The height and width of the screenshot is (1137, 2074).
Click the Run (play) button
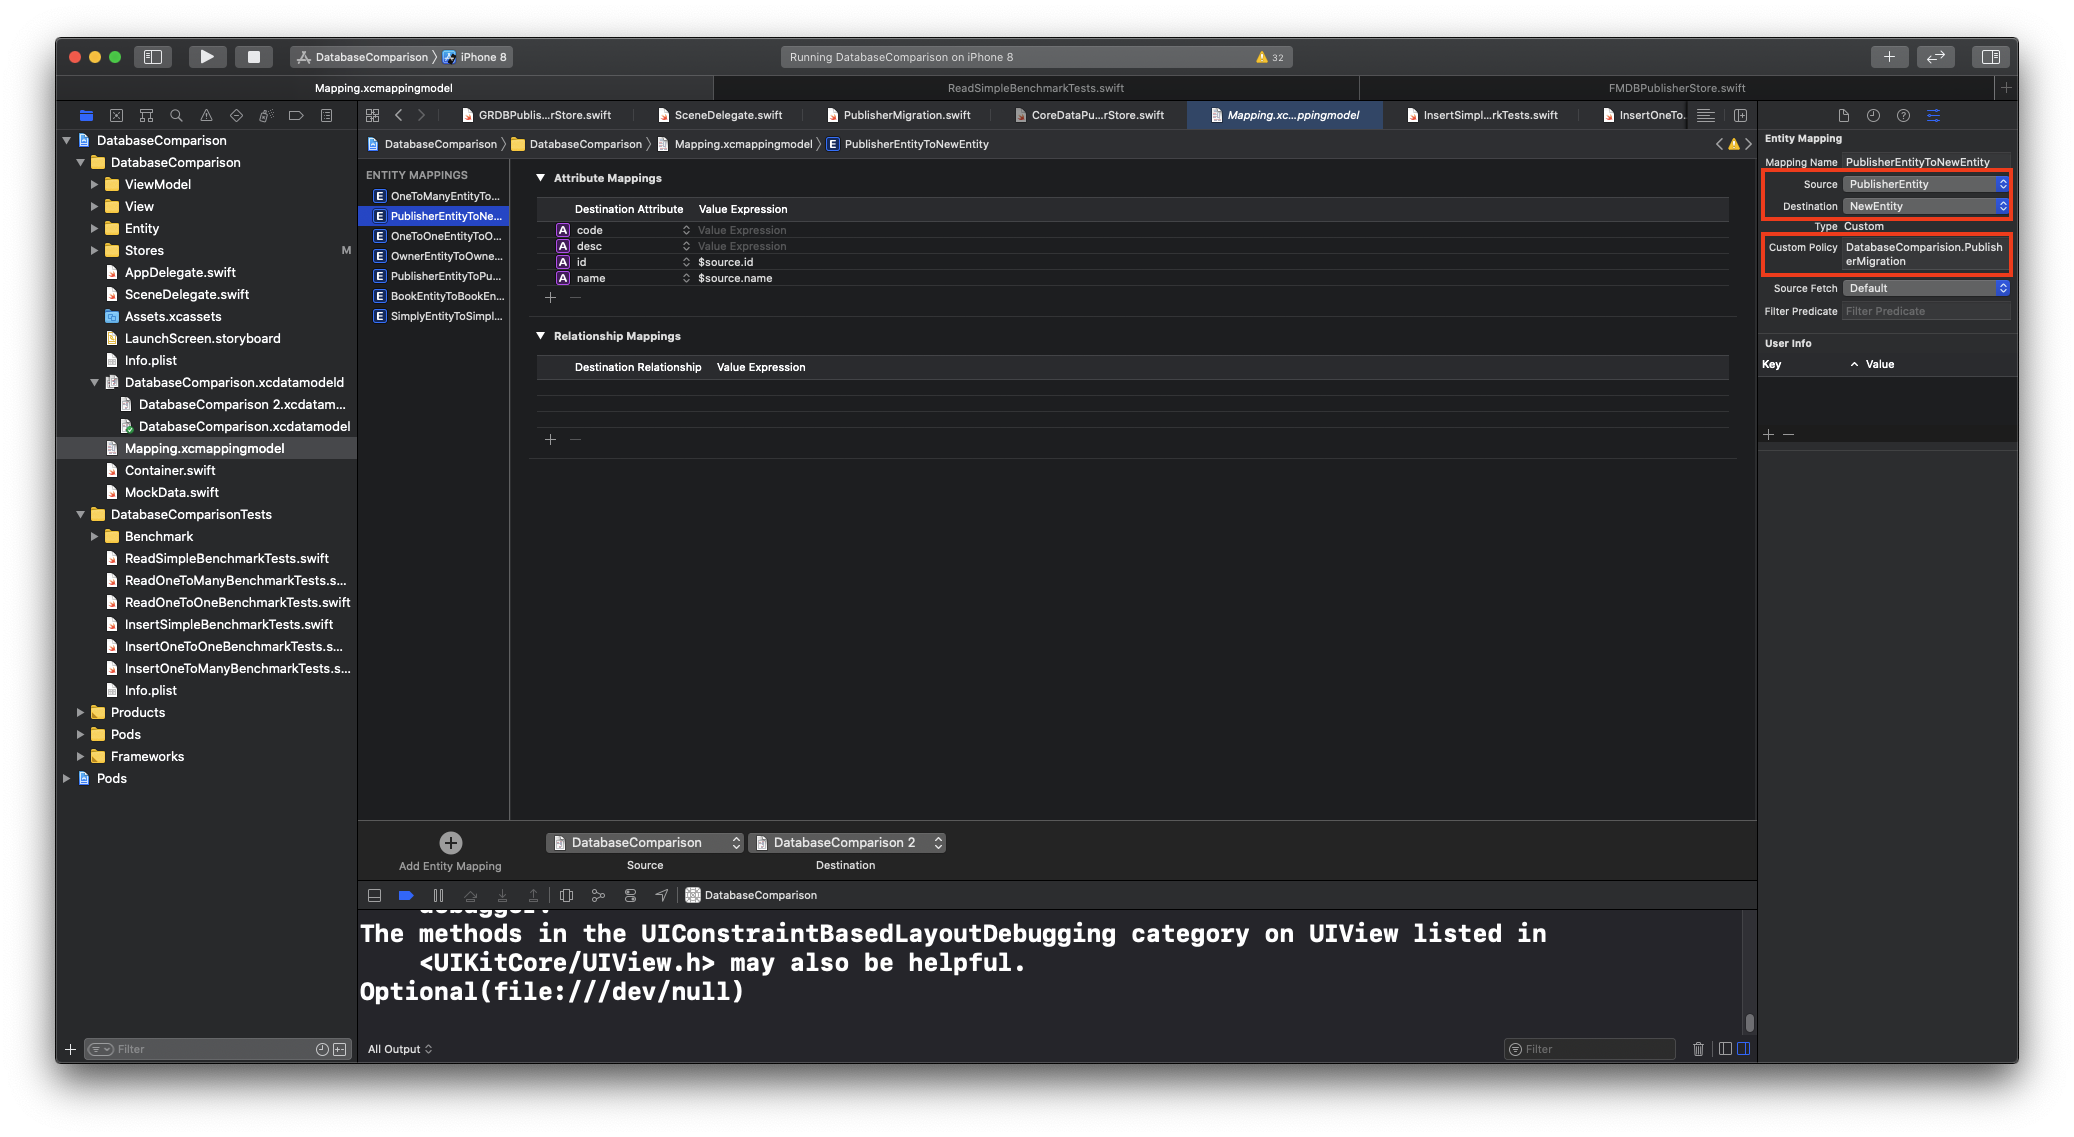(206, 57)
